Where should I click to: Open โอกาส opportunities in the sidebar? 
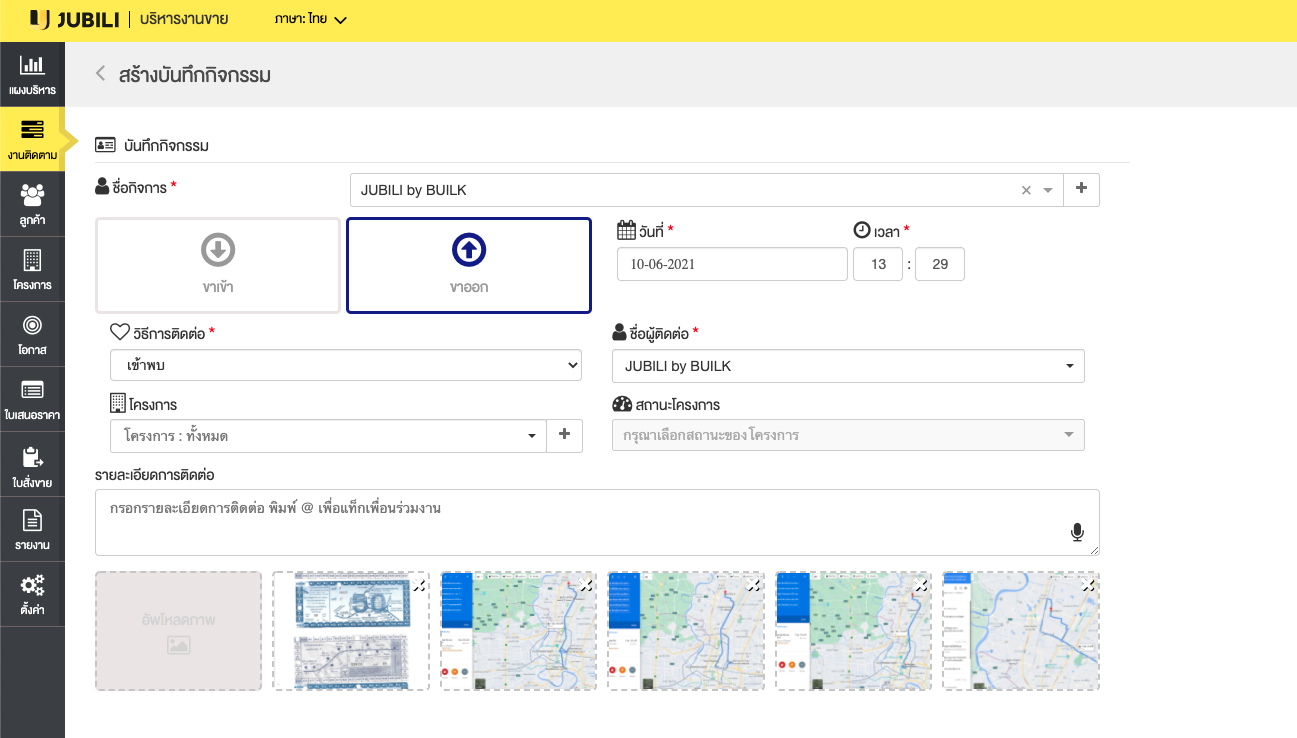32,334
